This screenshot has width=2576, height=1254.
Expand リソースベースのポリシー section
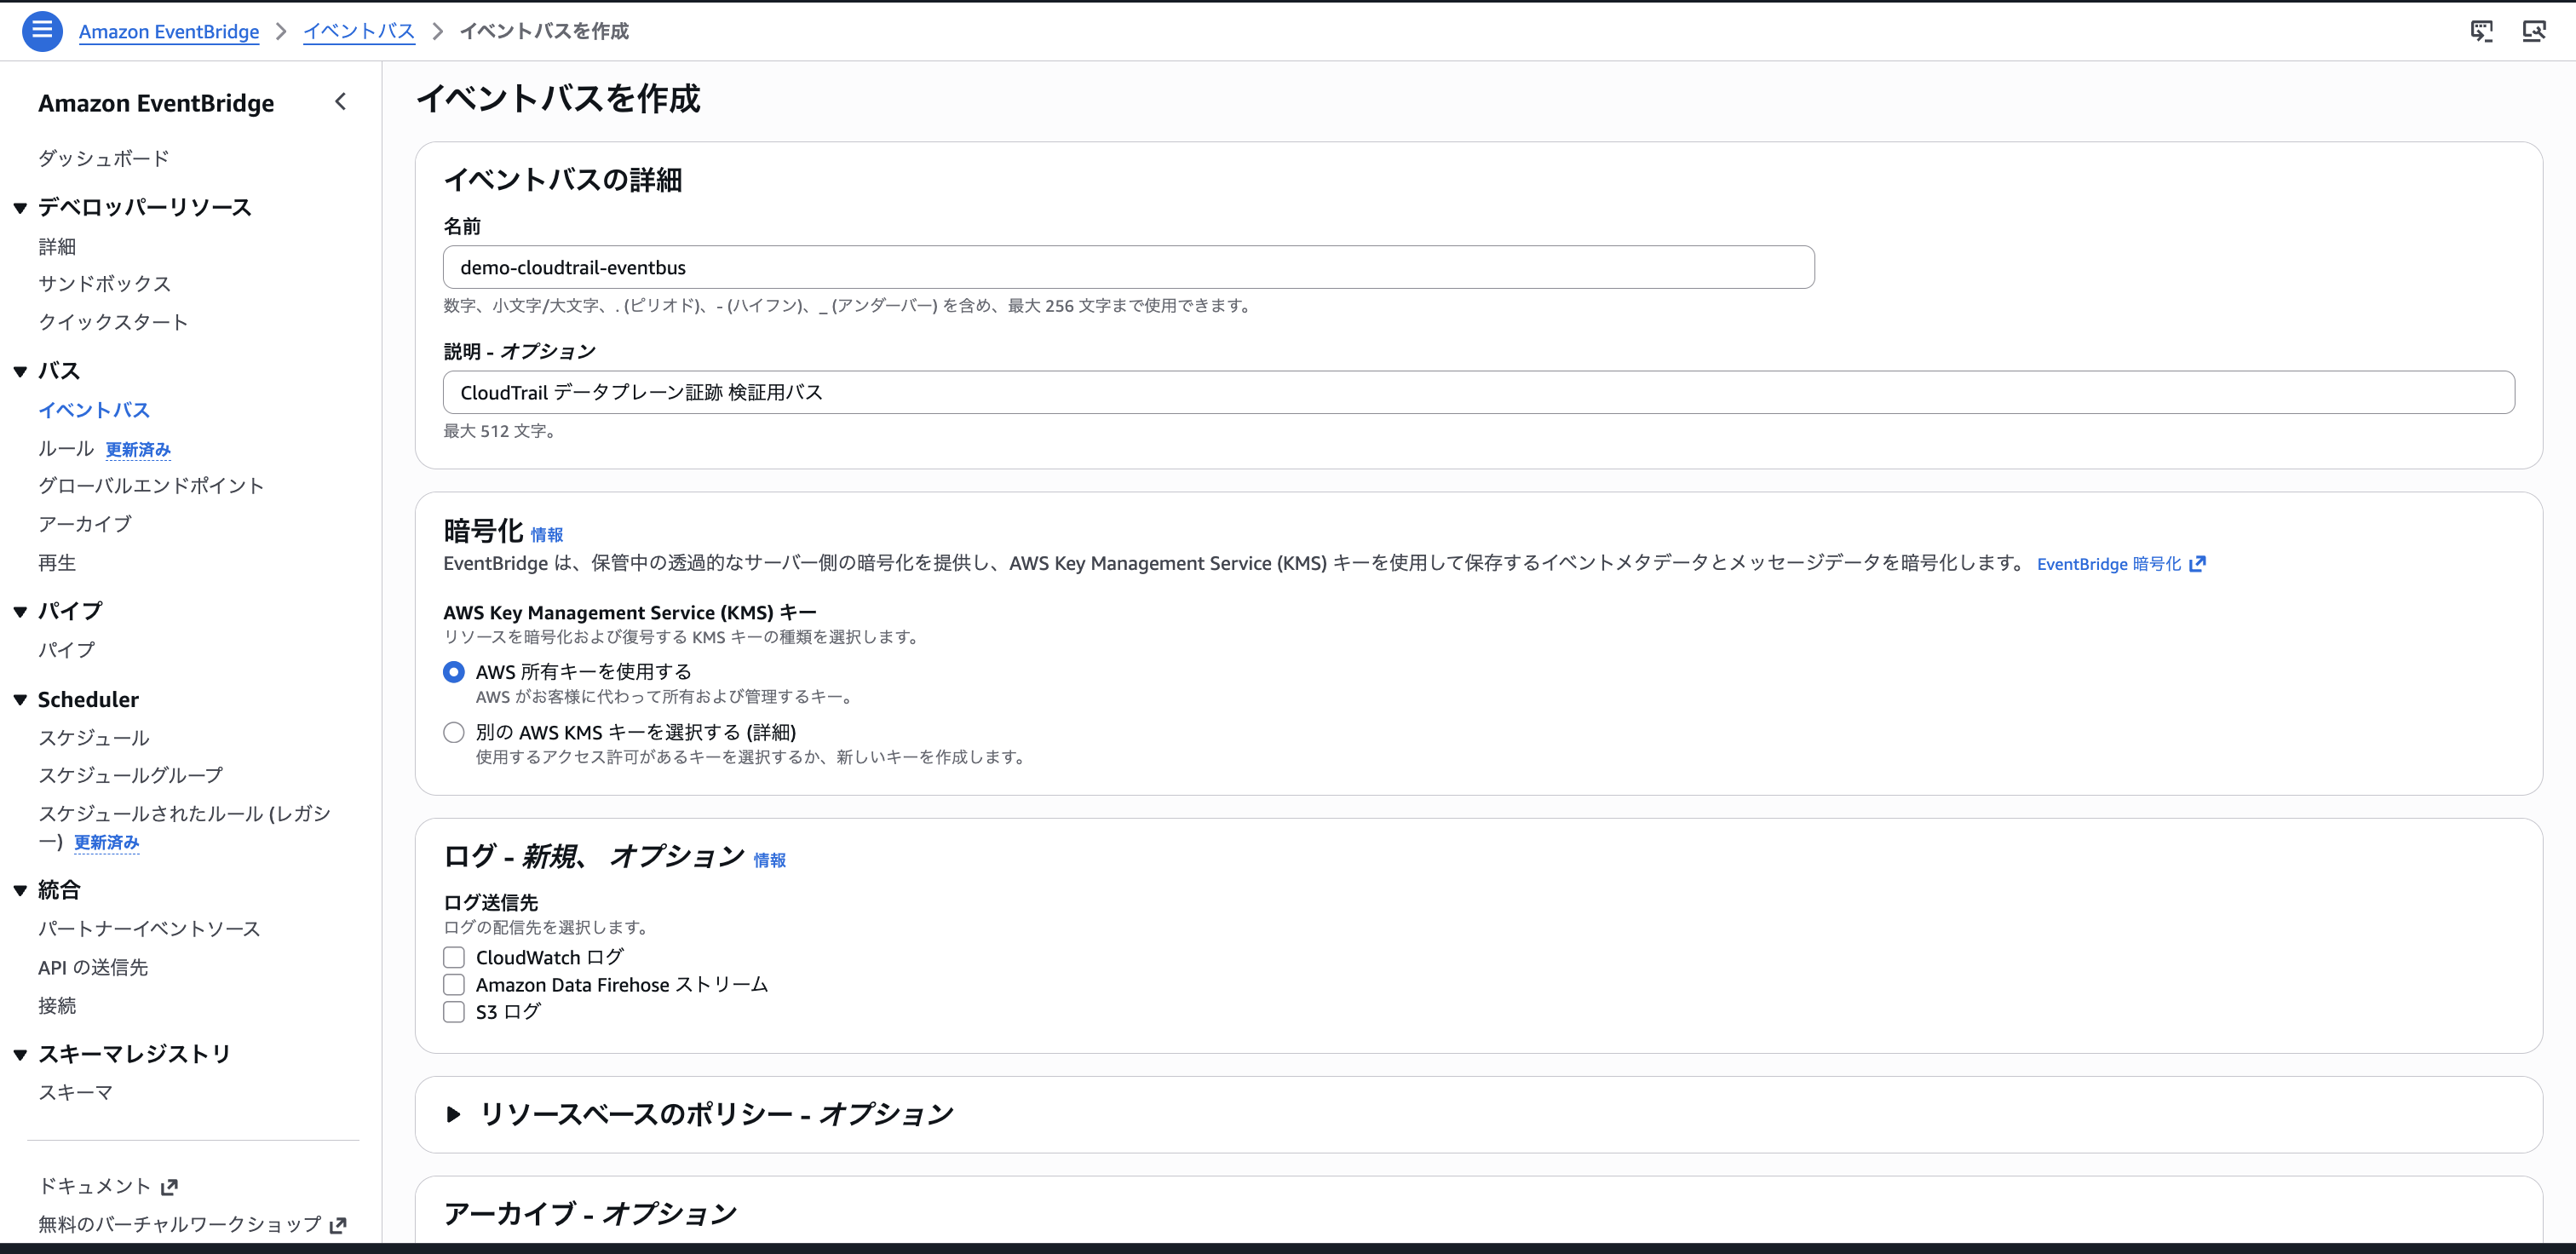coord(454,1114)
